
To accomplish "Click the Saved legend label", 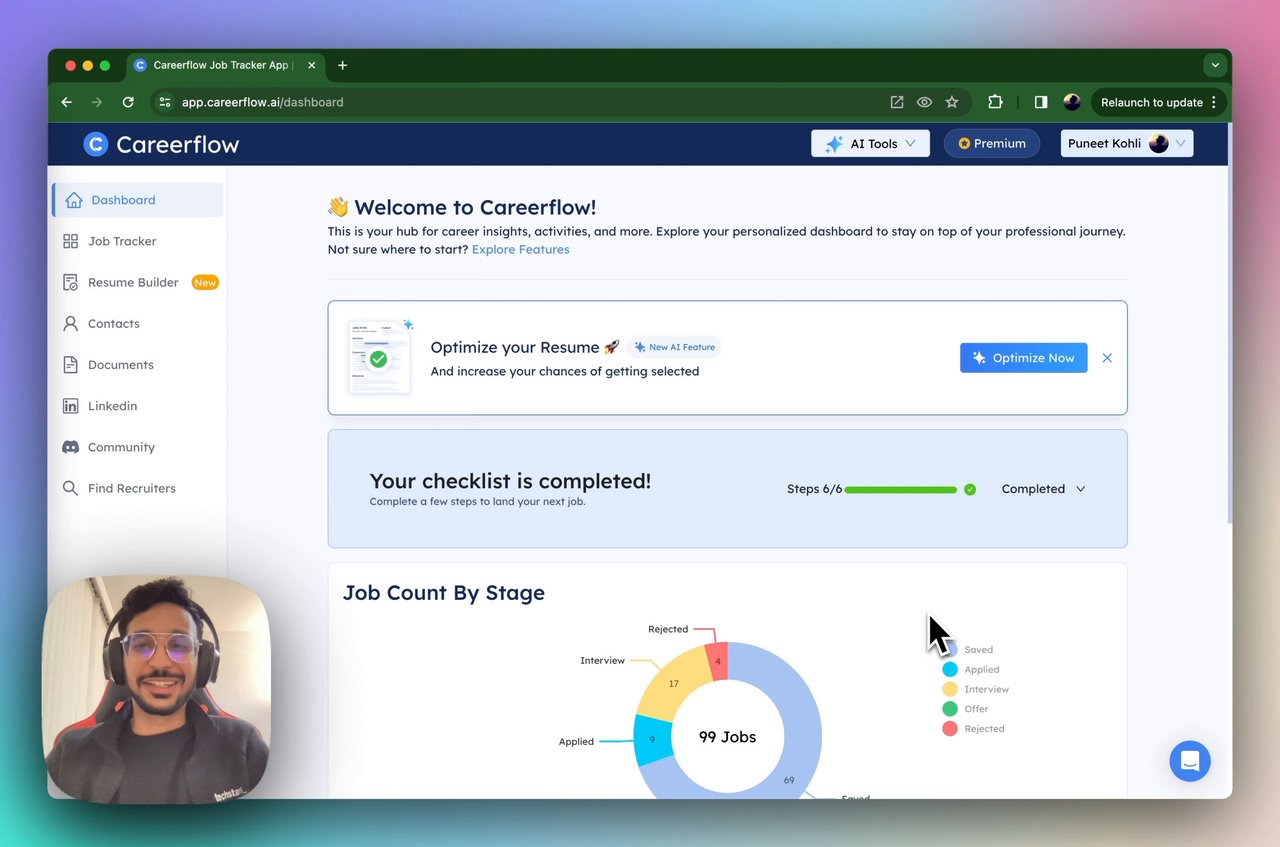I will pos(979,650).
